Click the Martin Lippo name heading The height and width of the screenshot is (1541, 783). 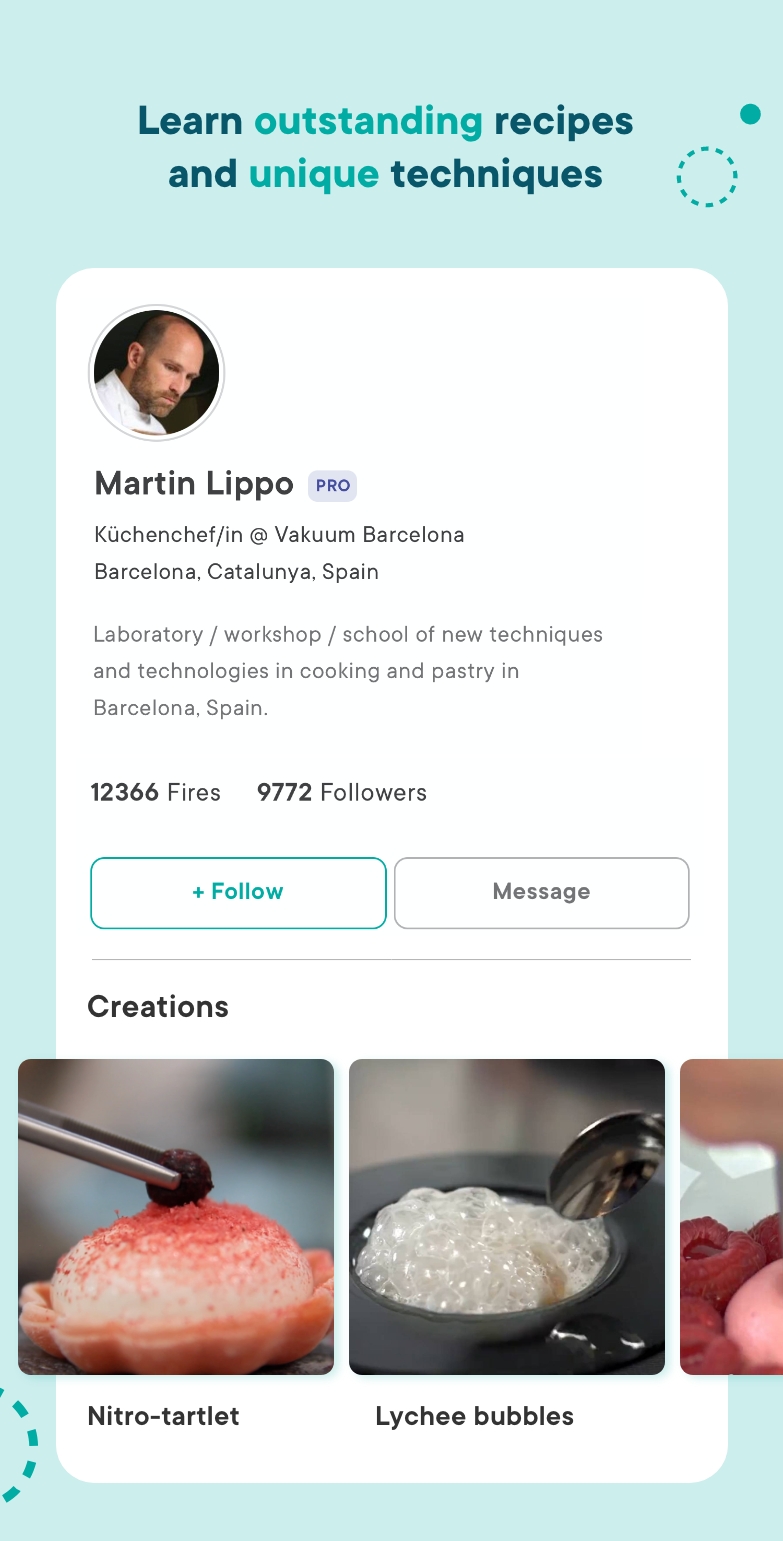click(x=194, y=484)
